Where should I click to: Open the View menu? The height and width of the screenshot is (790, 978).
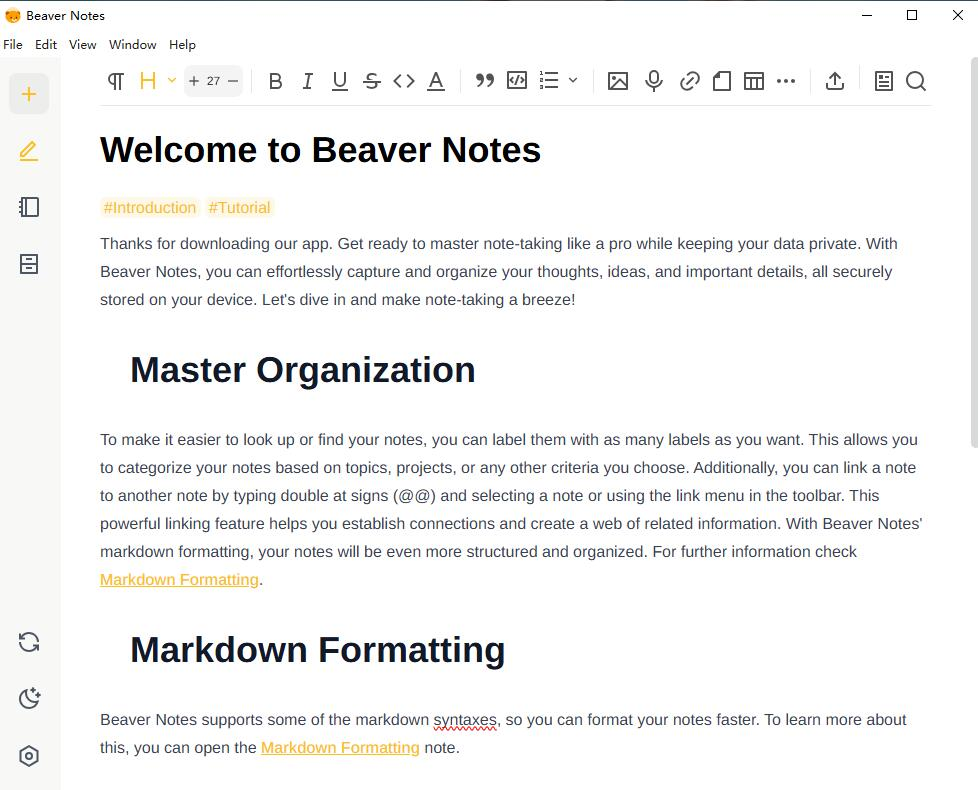pyautogui.click(x=82, y=45)
